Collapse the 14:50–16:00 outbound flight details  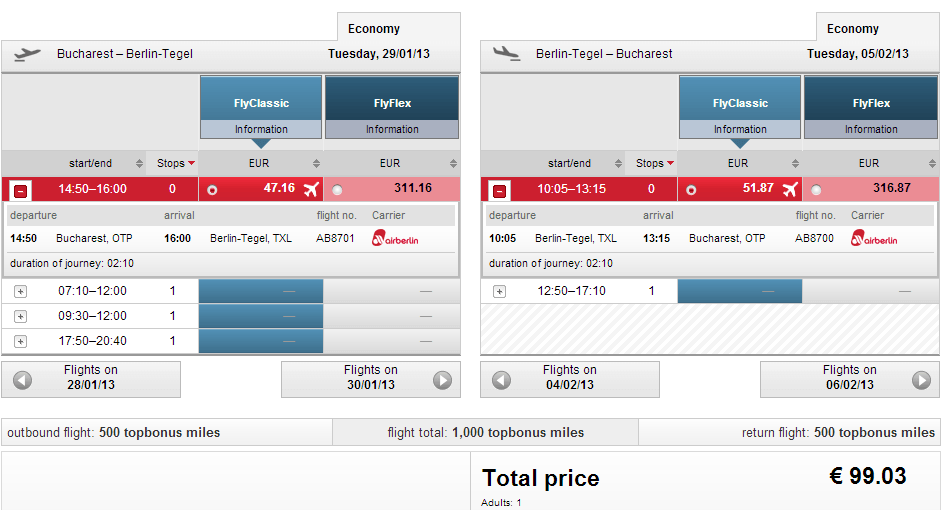coord(21,190)
